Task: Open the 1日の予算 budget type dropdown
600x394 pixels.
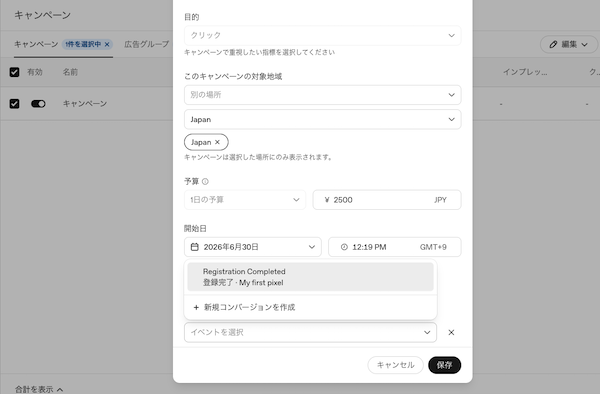Action: point(245,200)
